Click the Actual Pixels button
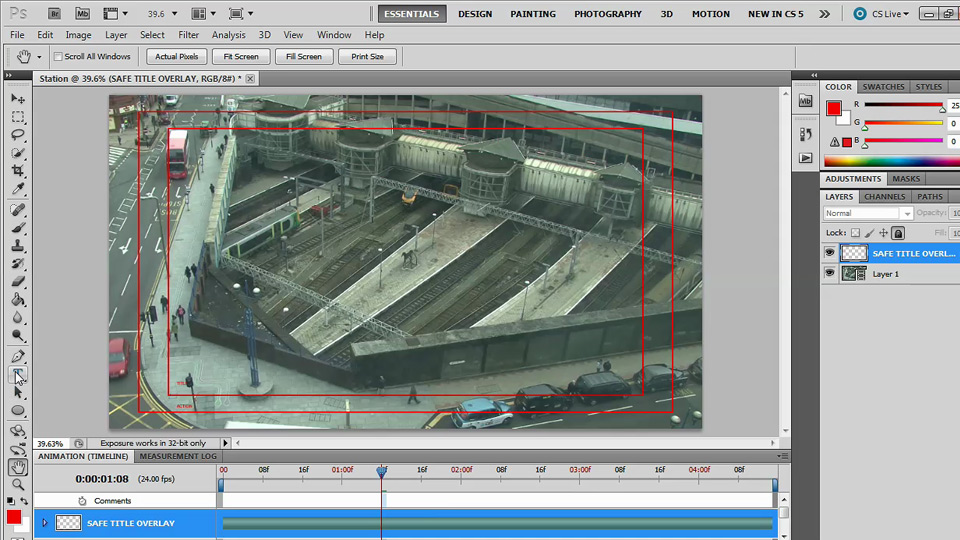Viewport: 960px width, 540px height. pos(176,56)
